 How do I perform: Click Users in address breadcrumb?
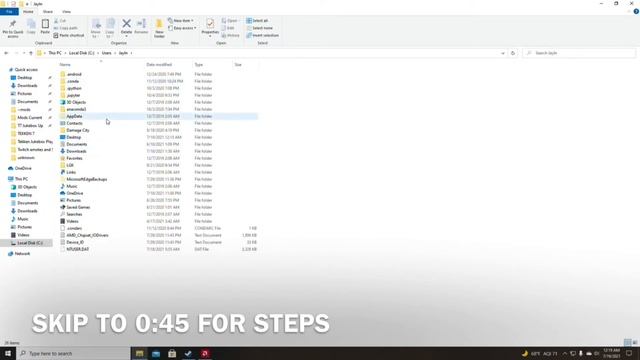coord(107,53)
